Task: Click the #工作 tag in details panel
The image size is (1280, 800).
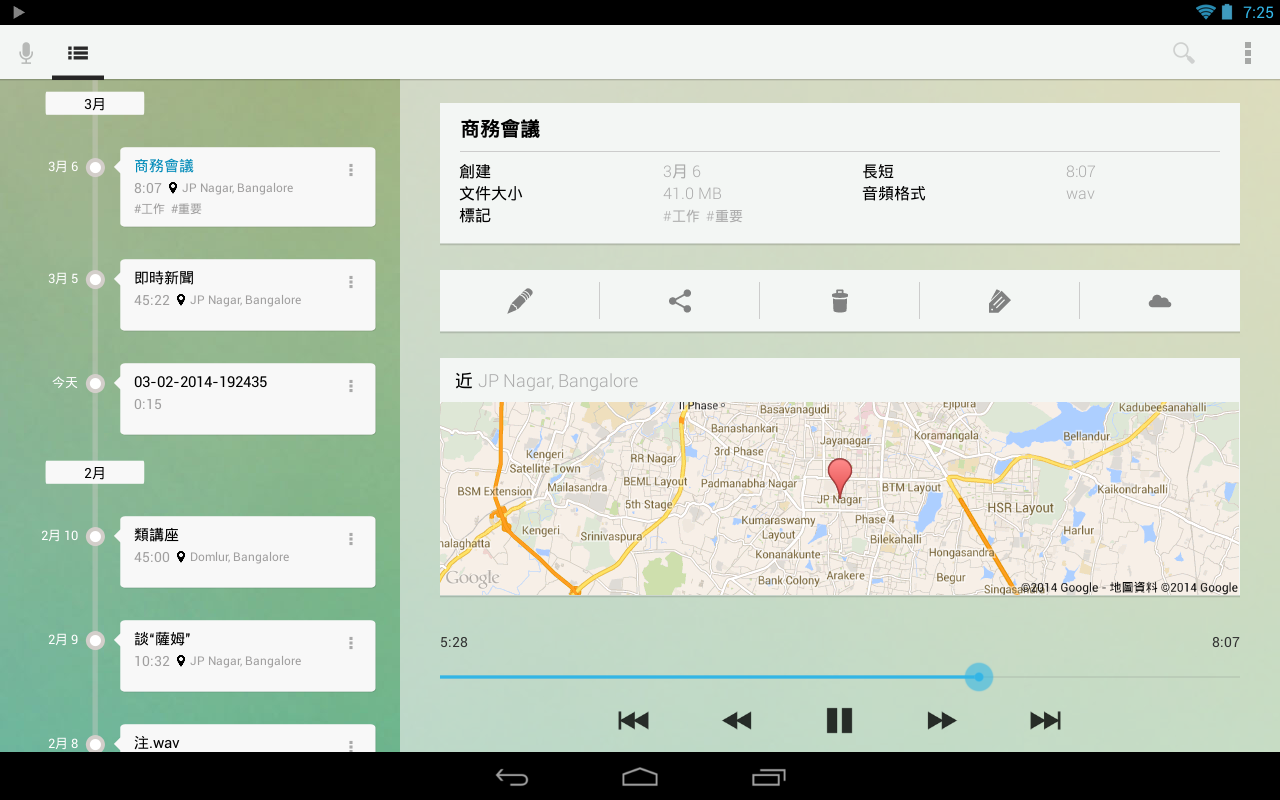Action: (681, 216)
